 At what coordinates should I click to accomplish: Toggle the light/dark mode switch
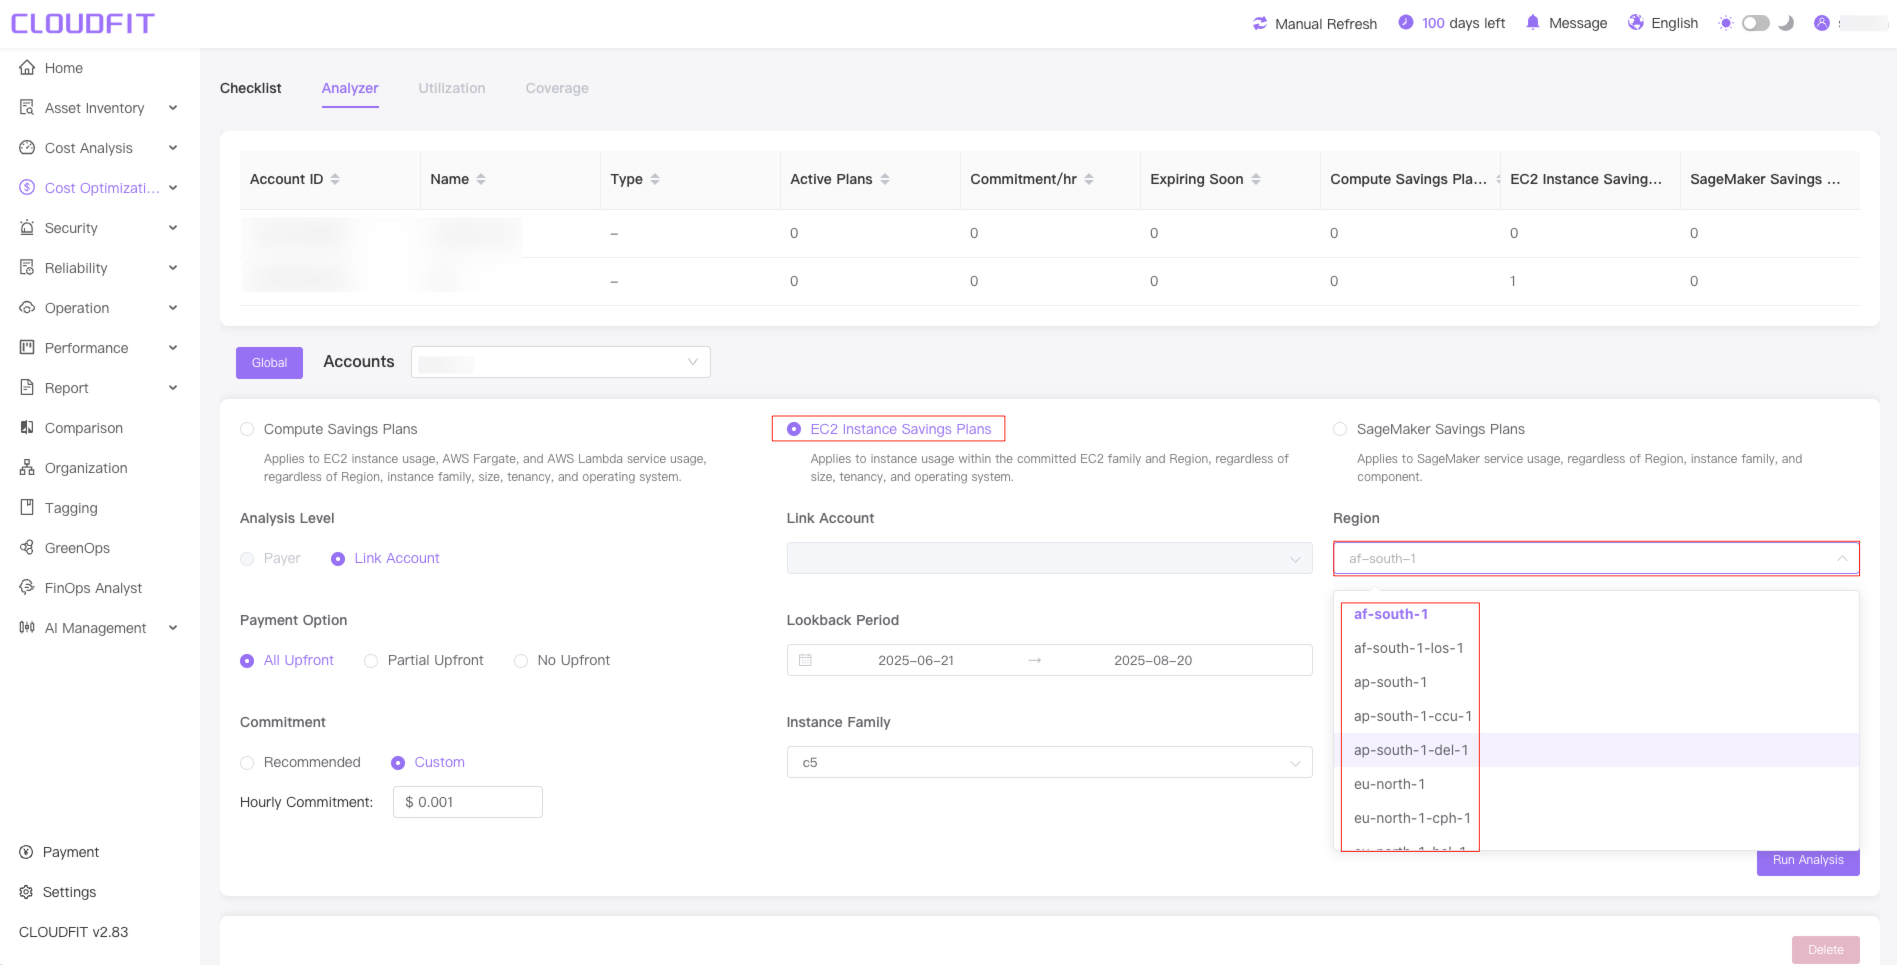click(1756, 23)
